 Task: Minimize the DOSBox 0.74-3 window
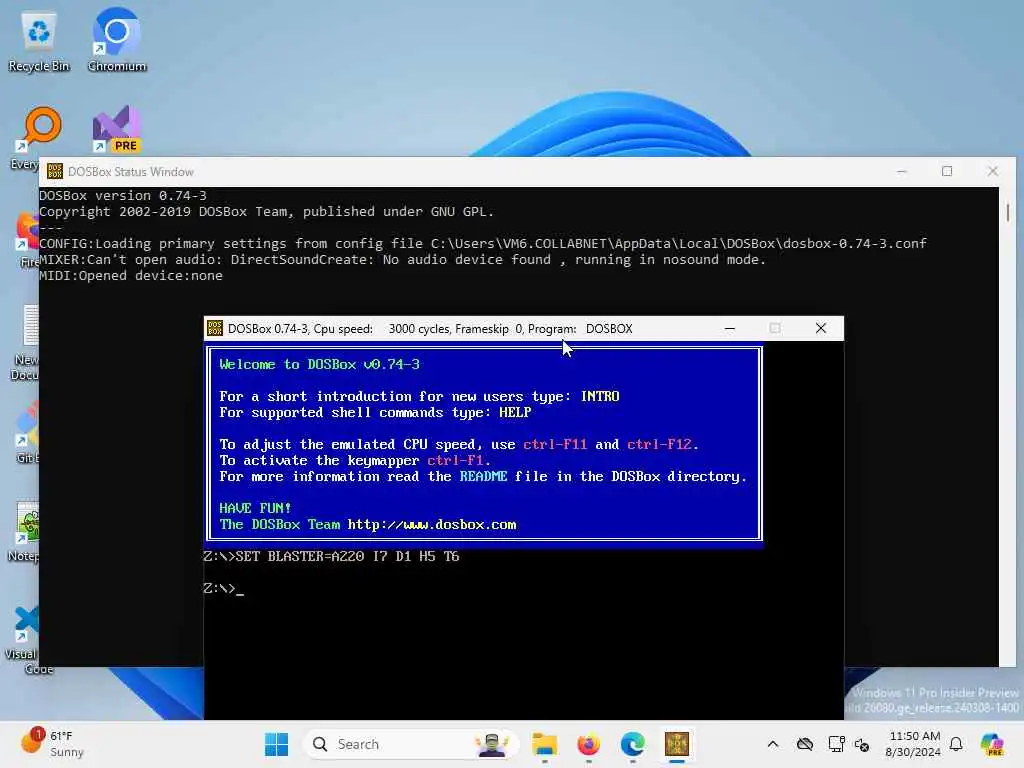[x=729, y=328]
